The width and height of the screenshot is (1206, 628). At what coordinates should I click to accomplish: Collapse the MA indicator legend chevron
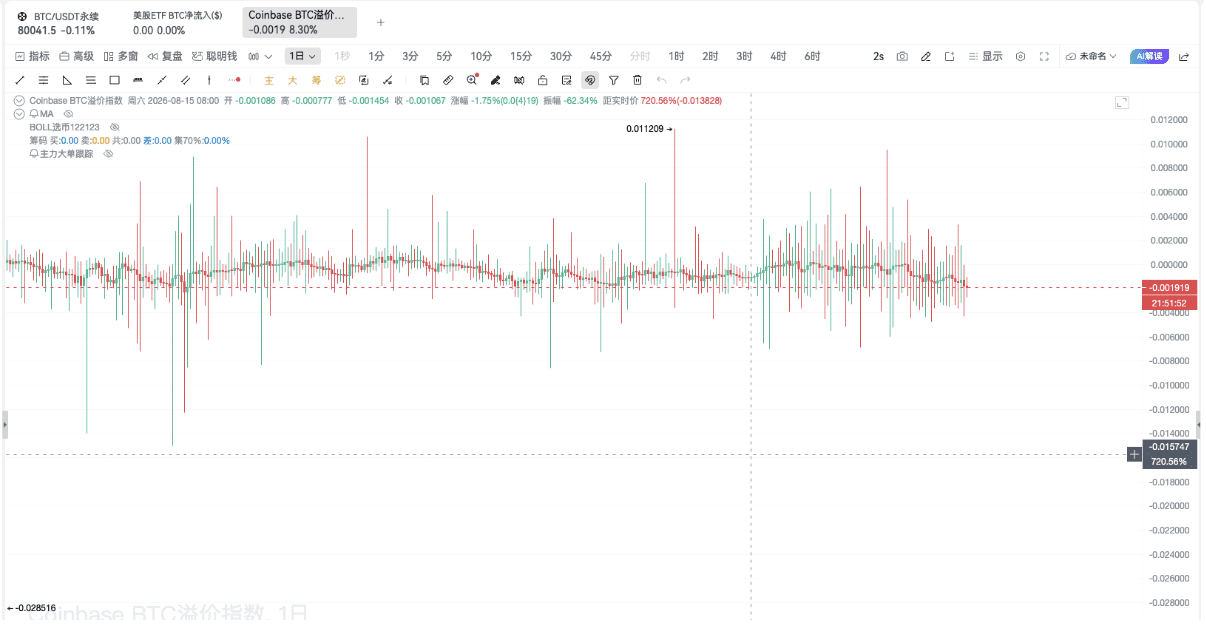tap(19, 114)
